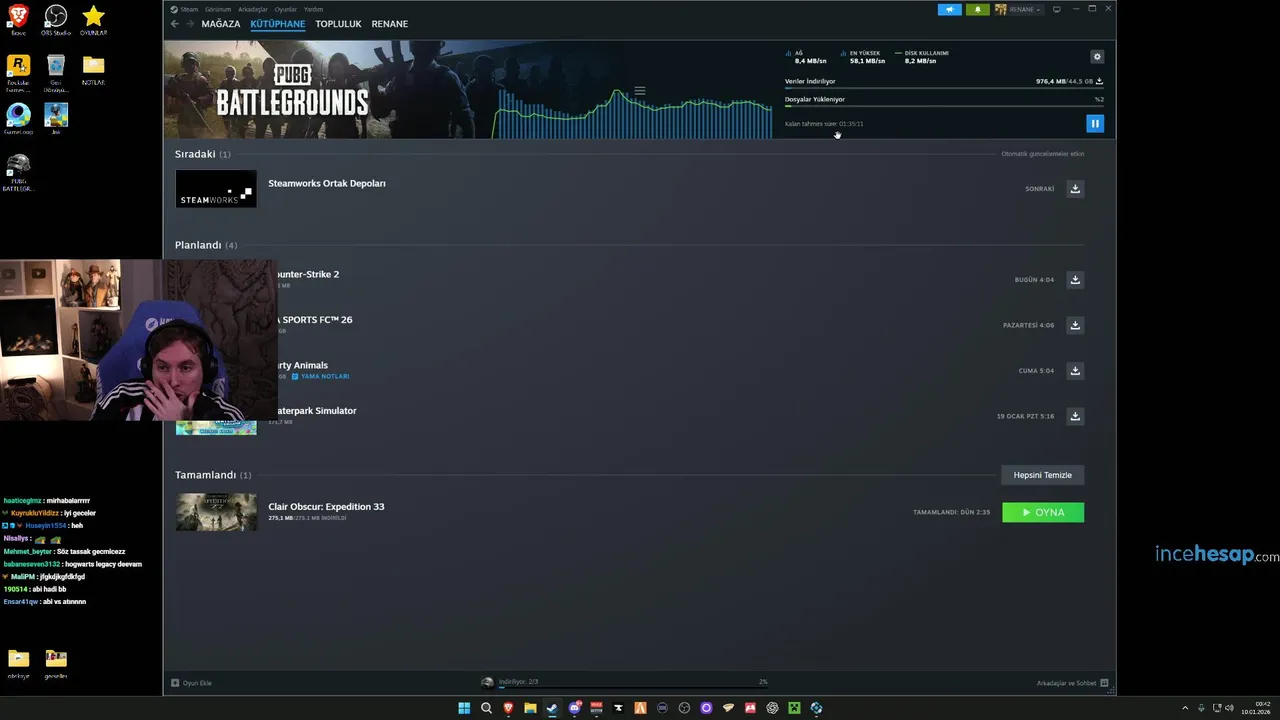Image resolution: width=1280 pixels, height=720 pixels.
Task: Open the download graph drag handle menu
Action: 640,91
